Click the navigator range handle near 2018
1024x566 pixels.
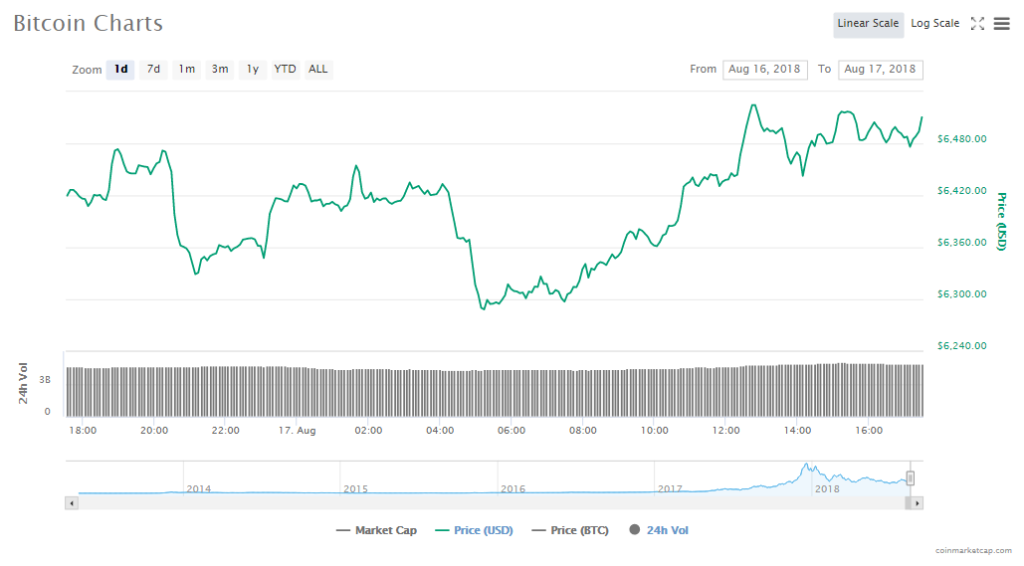click(x=910, y=478)
